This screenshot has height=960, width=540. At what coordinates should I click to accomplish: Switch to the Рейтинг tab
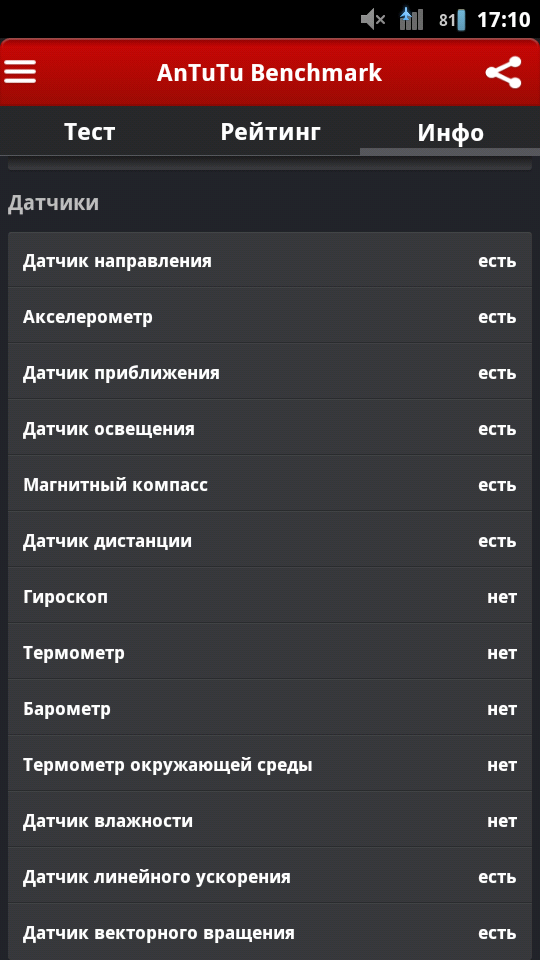[x=270, y=132]
